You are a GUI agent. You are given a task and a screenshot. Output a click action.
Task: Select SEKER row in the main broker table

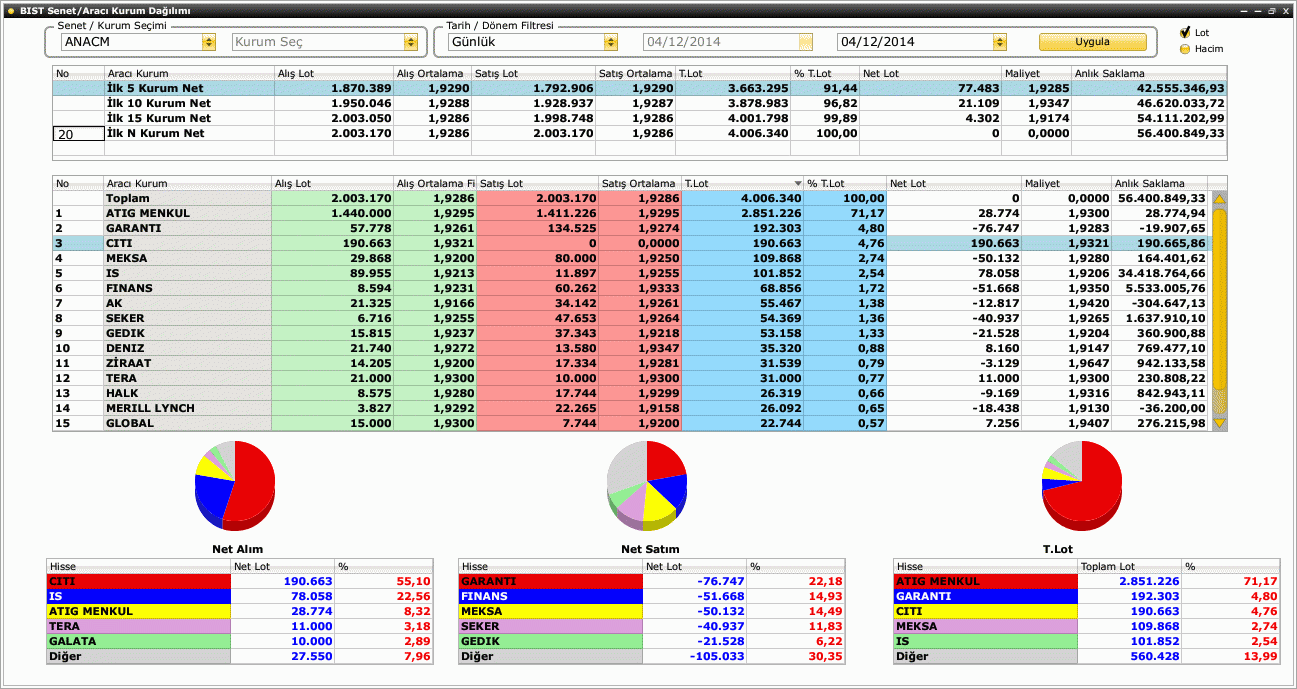click(630, 318)
